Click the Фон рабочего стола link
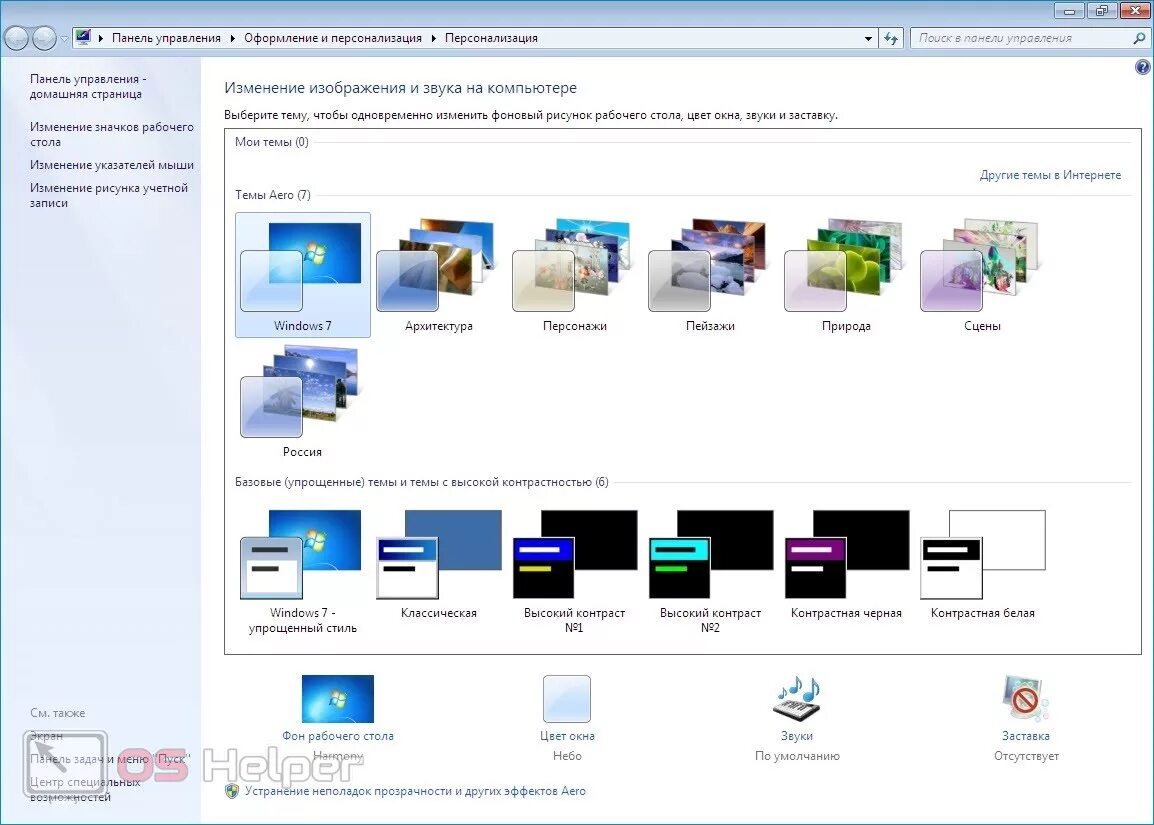This screenshot has height=825, width=1154. tap(338, 736)
